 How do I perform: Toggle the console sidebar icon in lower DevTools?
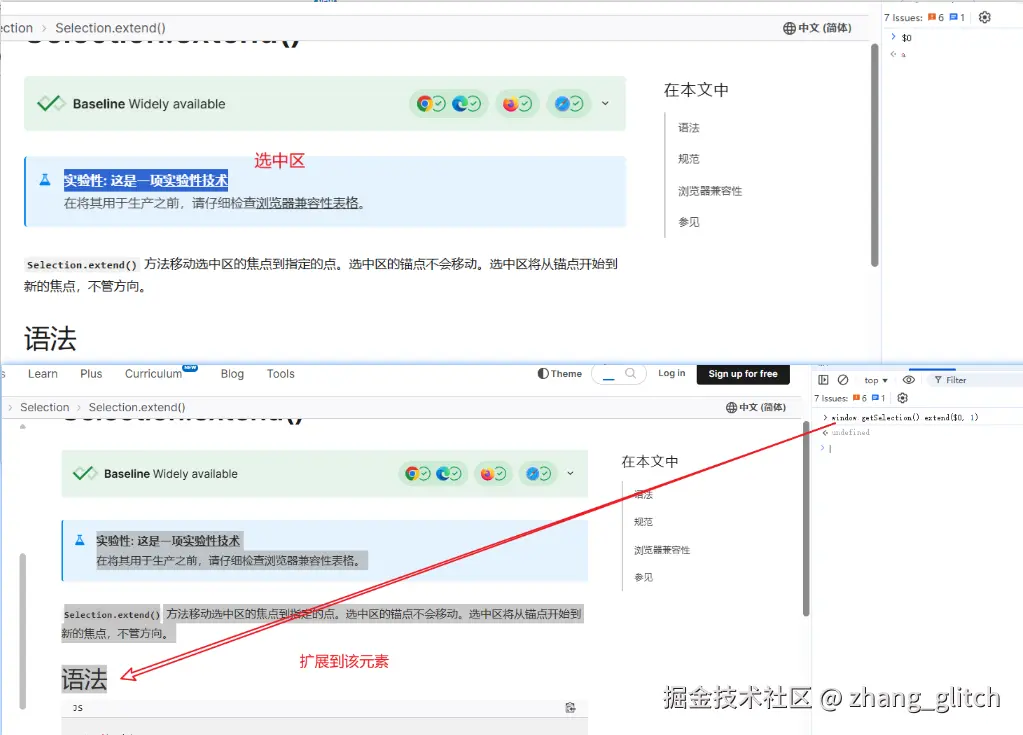823,380
